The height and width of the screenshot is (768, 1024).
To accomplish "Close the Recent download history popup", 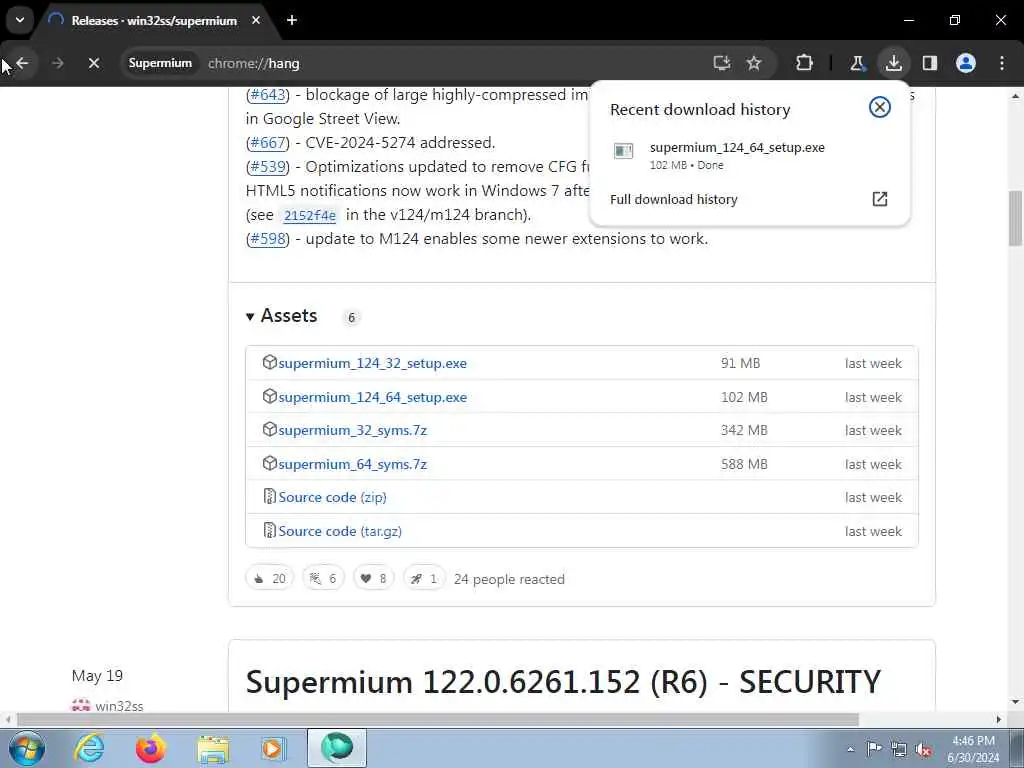I will point(880,107).
